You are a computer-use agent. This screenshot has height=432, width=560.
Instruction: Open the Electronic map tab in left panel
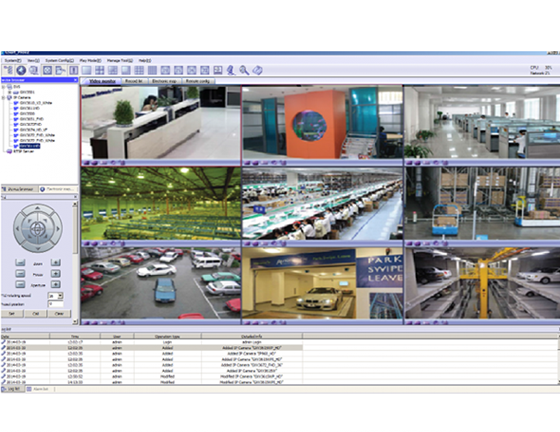(x=58, y=189)
